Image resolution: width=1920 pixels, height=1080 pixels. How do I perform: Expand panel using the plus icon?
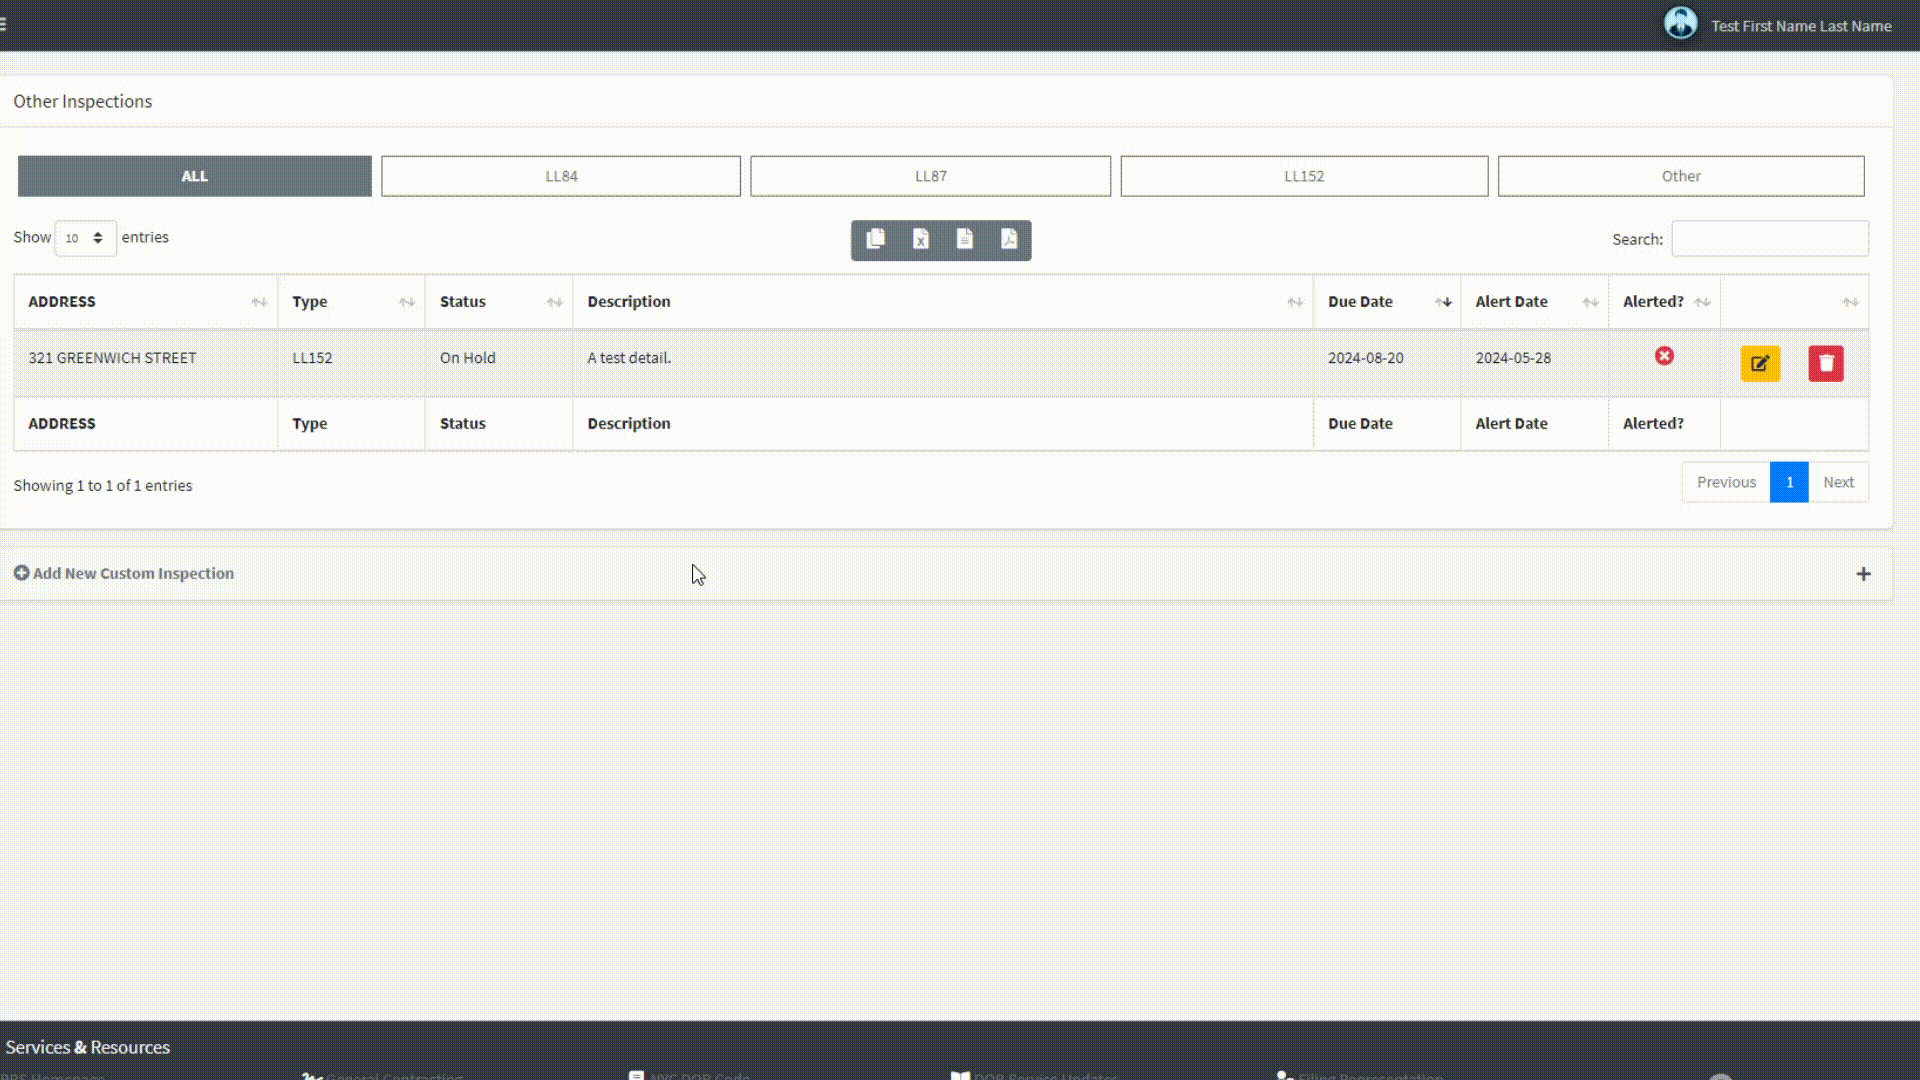1863,574
